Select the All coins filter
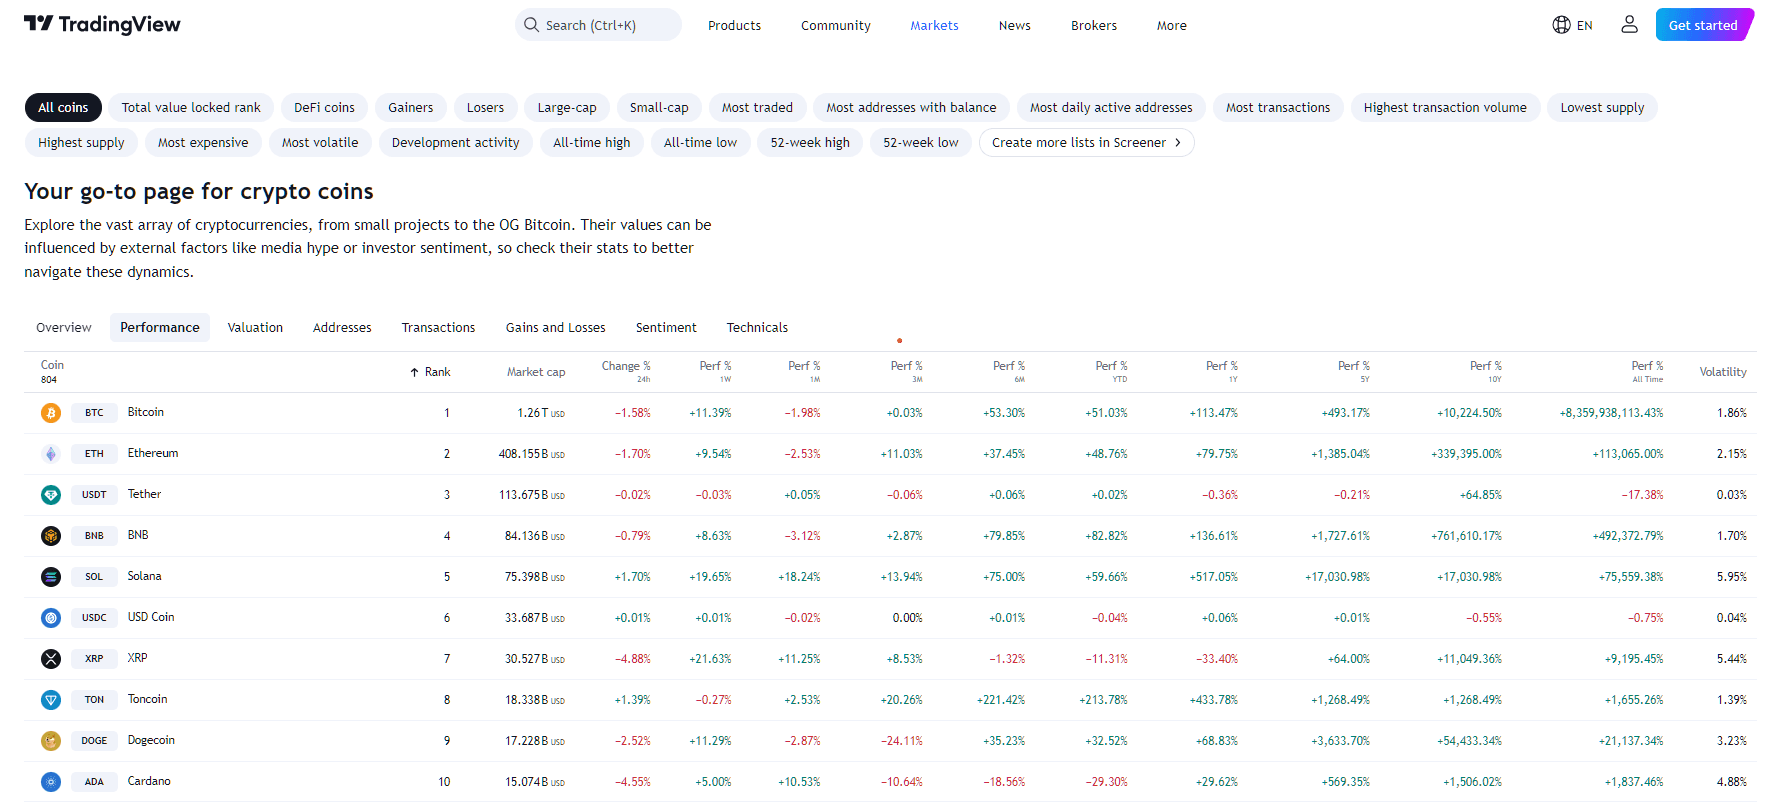The image size is (1775, 802). tap(63, 108)
